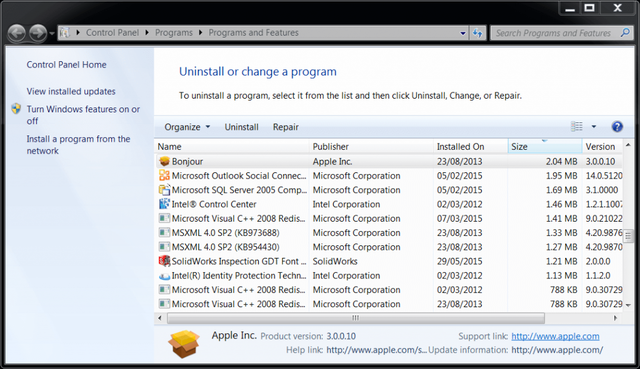Click the change view icon in toolbar
This screenshot has width=640, height=369.
[x=576, y=127]
